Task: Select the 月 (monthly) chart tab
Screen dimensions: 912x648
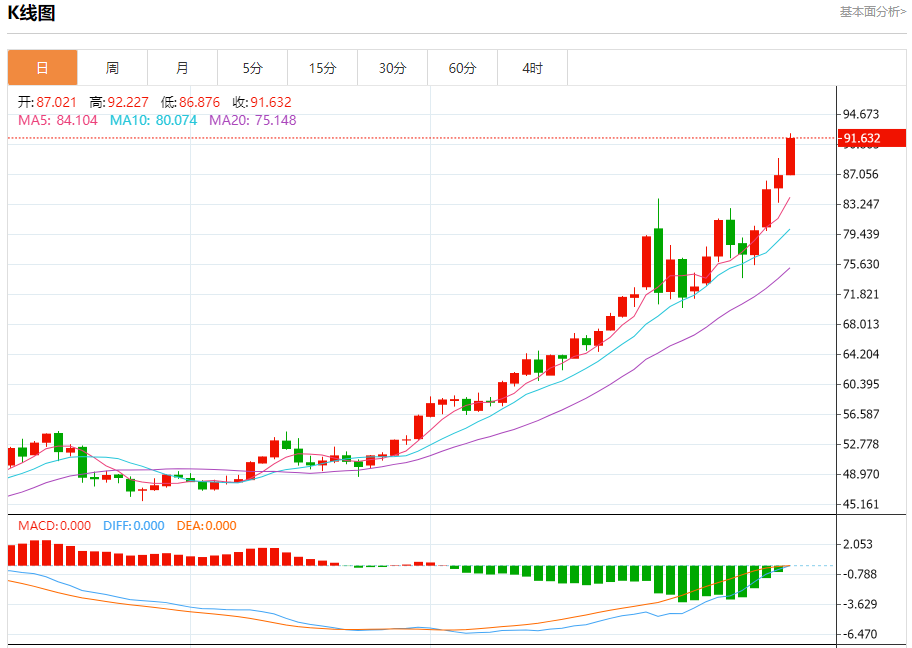Action: pos(182,68)
